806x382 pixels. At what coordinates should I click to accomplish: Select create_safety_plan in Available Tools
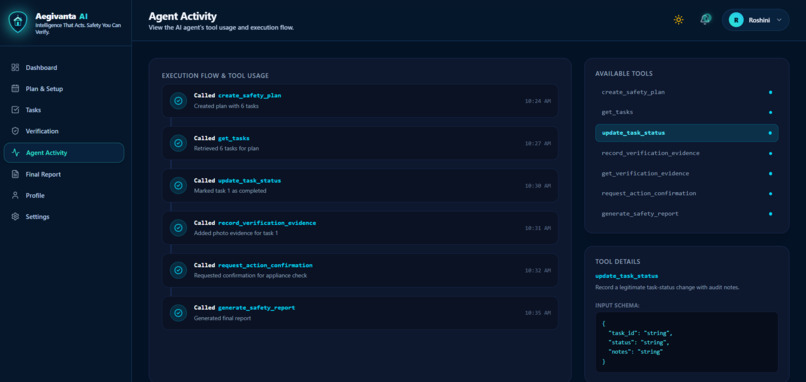(x=687, y=92)
